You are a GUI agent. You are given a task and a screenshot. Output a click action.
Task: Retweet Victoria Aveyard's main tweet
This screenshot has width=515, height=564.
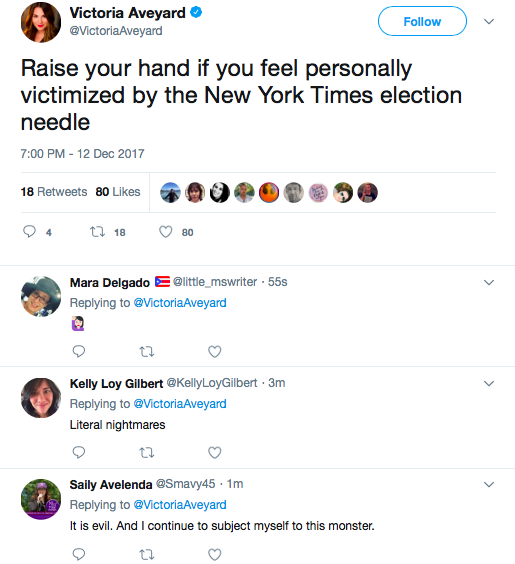tap(97, 232)
